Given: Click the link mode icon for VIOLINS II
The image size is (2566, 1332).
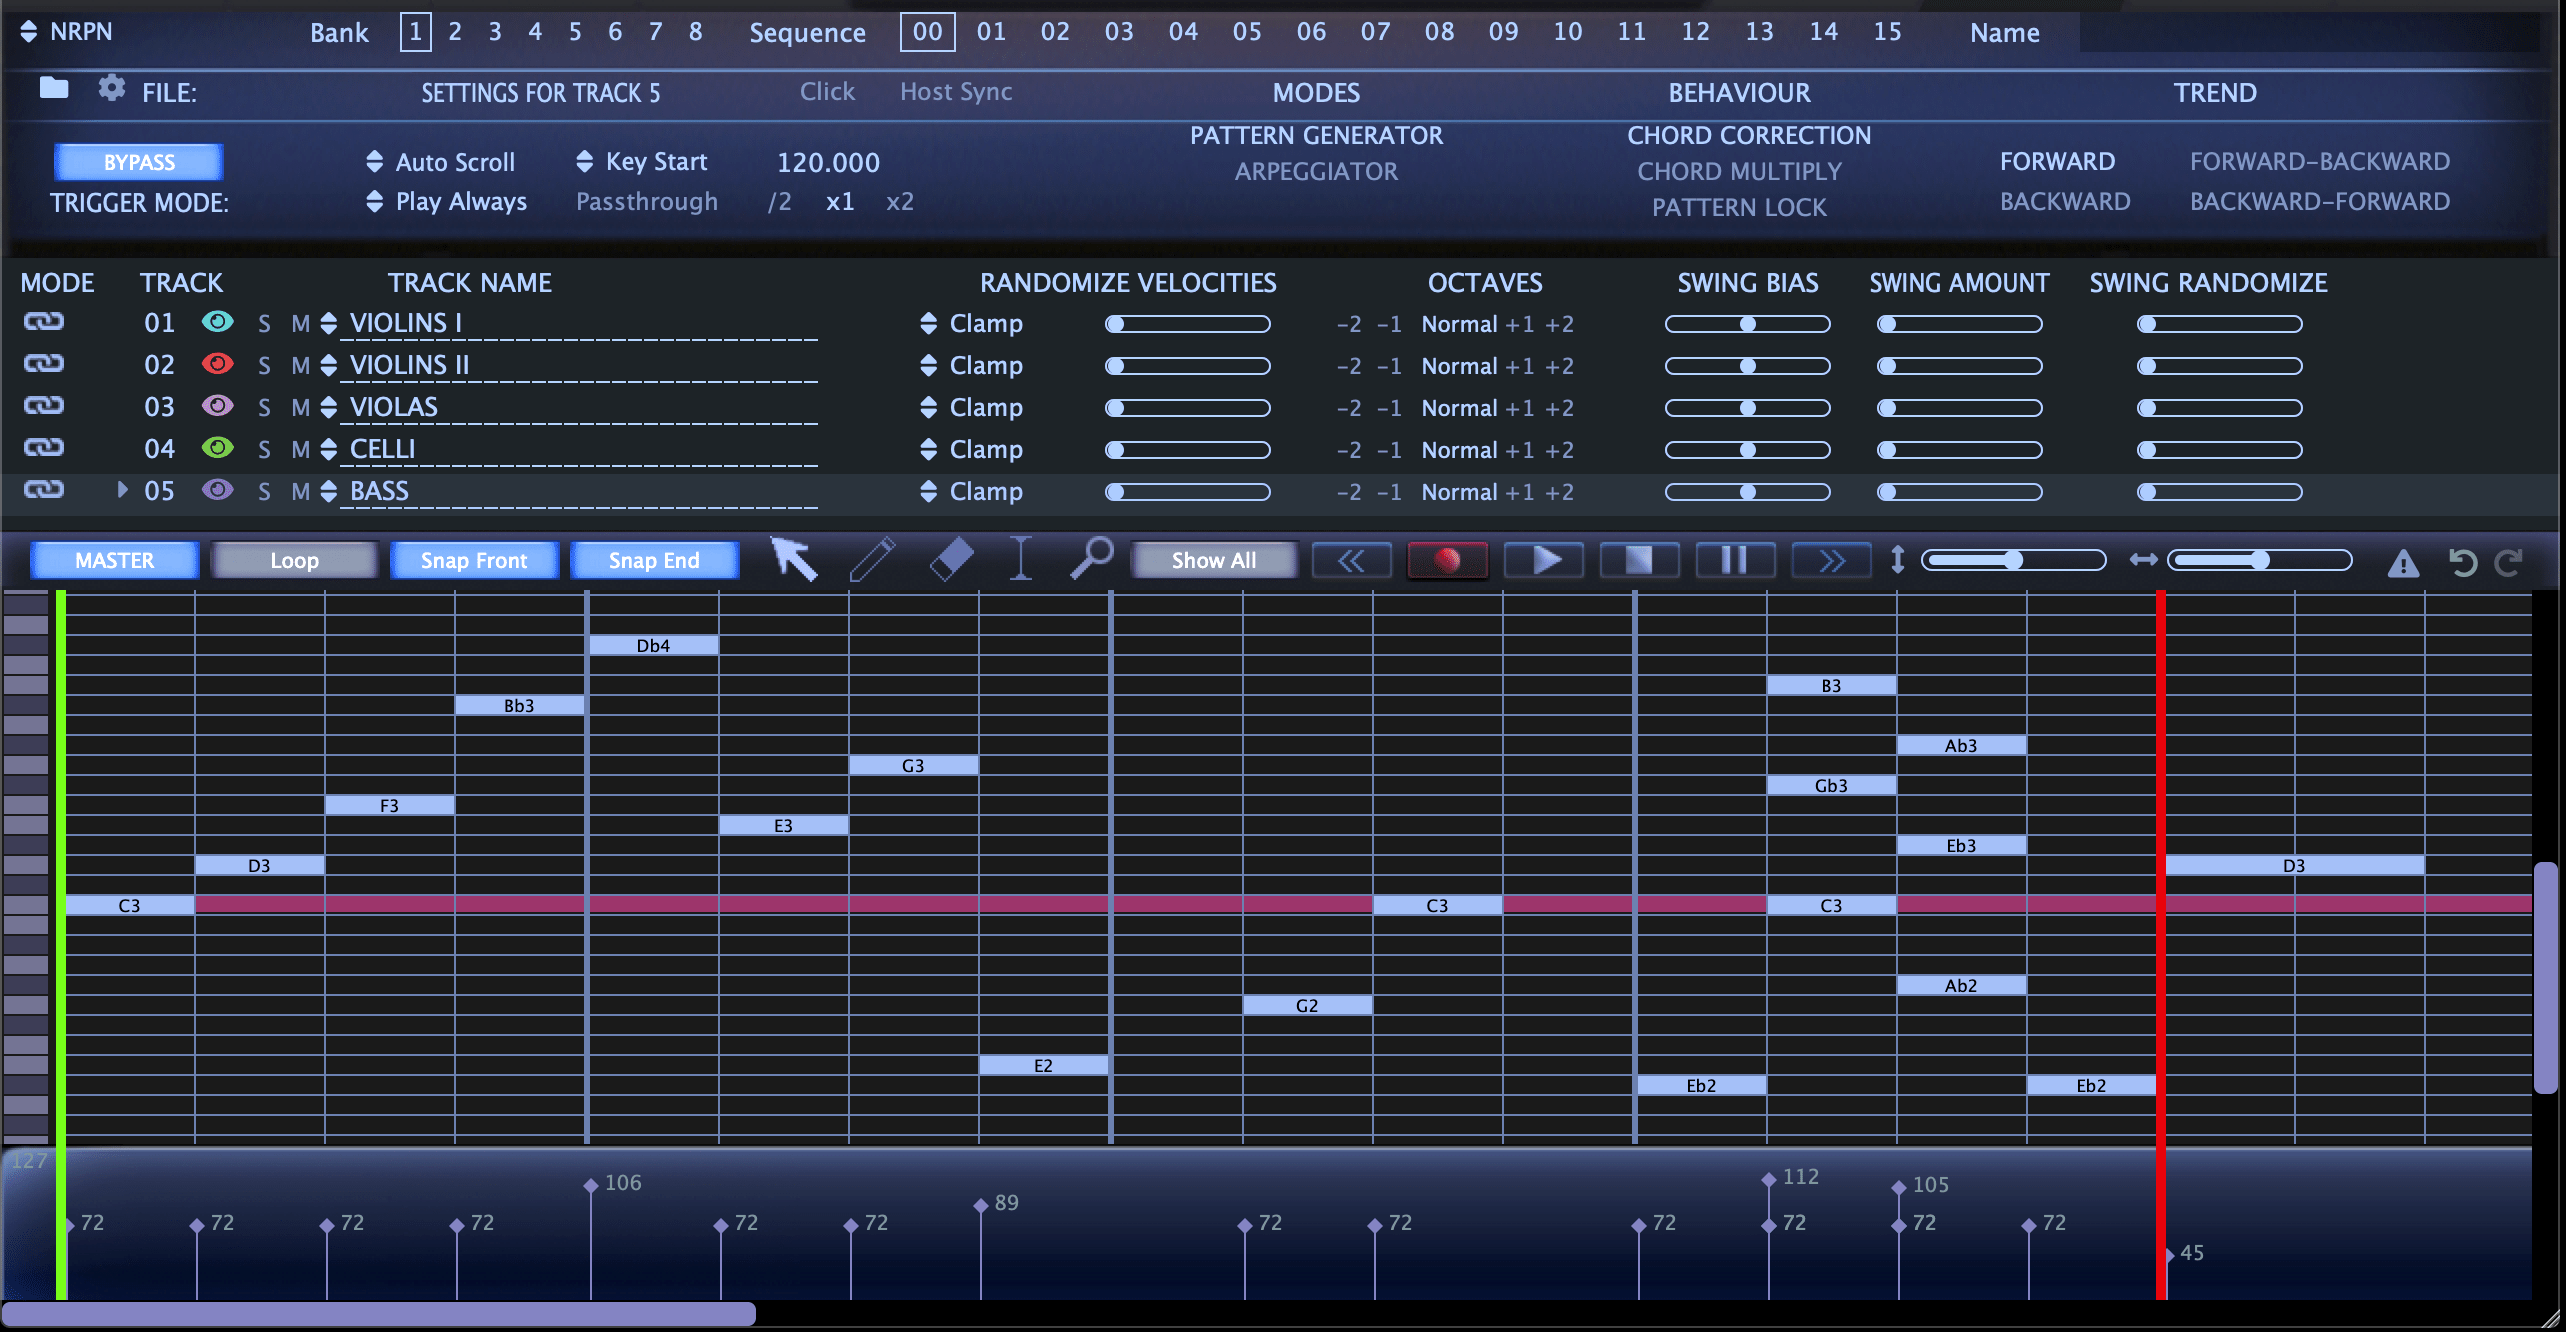Looking at the screenshot, I should click(x=44, y=364).
